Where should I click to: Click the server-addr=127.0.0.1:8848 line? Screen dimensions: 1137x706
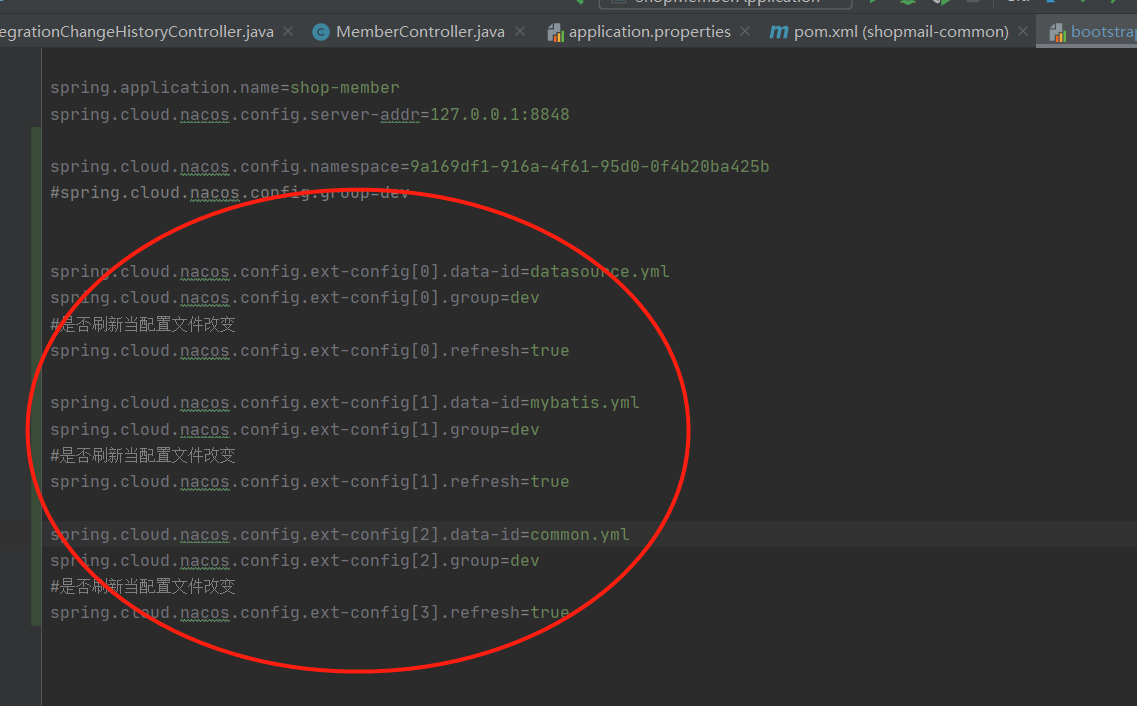click(x=310, y=115)
